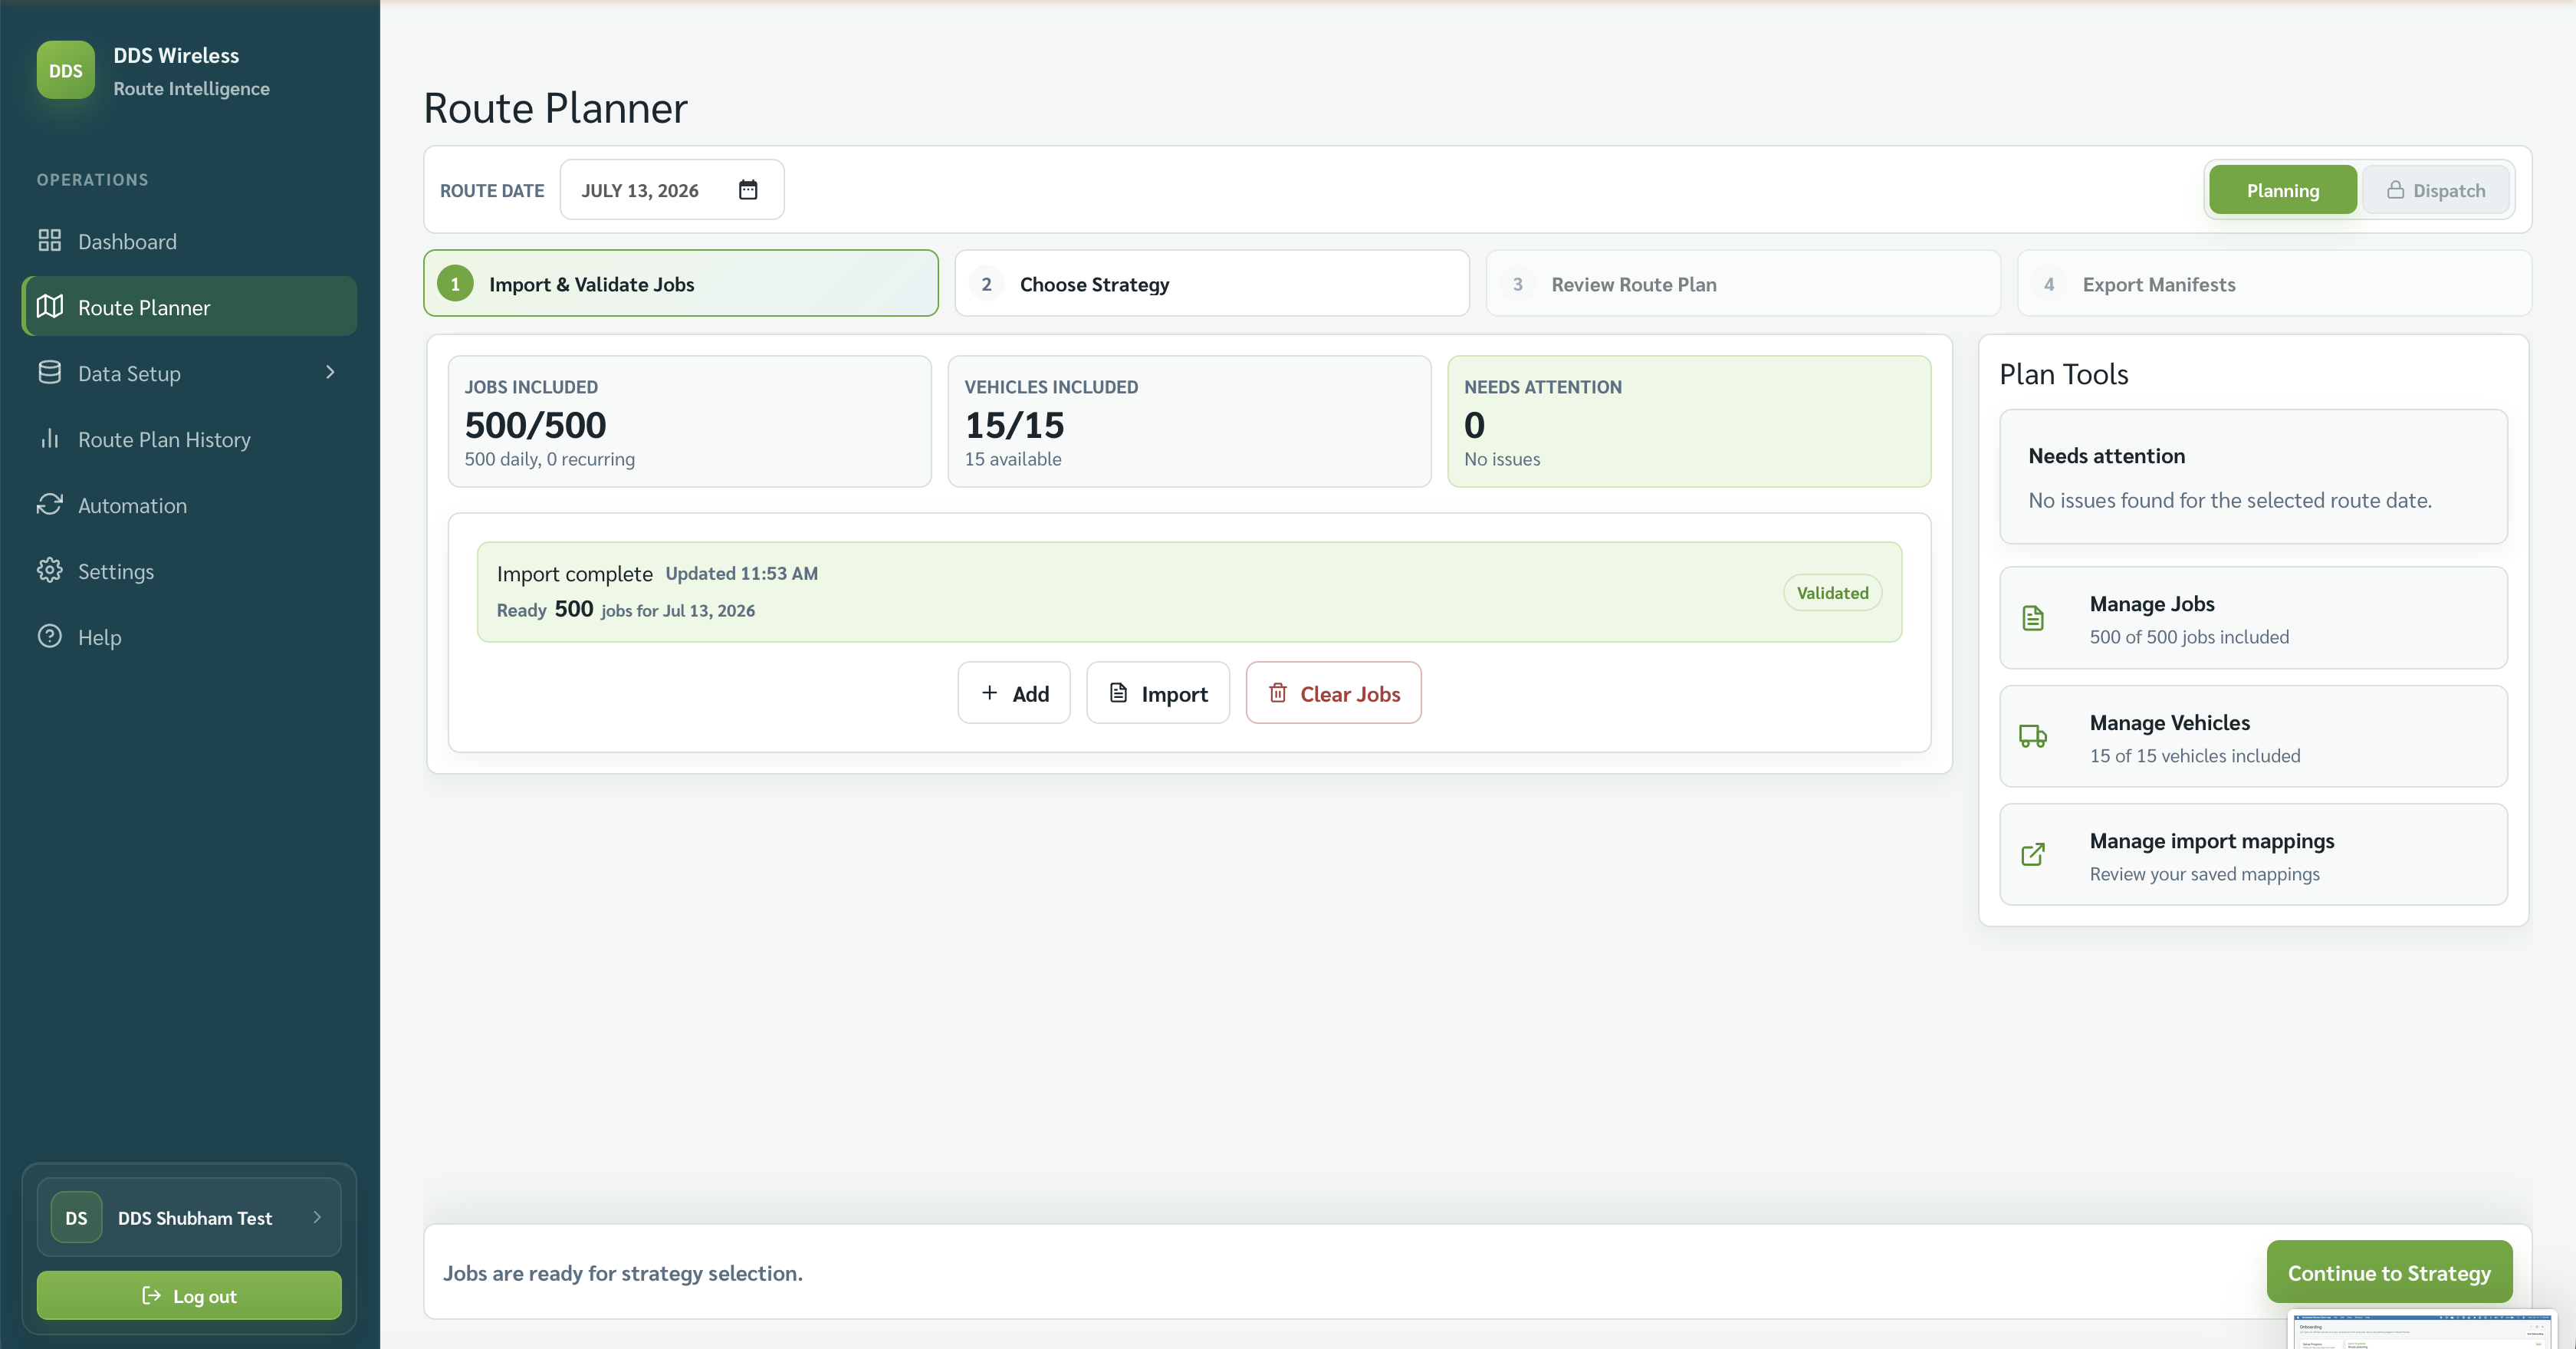Image resolution: width=2576 pixels, height=1349 pixels.
Task: Click the DDS Shubham Test account selector
Action: click(x=189, y=1218)
